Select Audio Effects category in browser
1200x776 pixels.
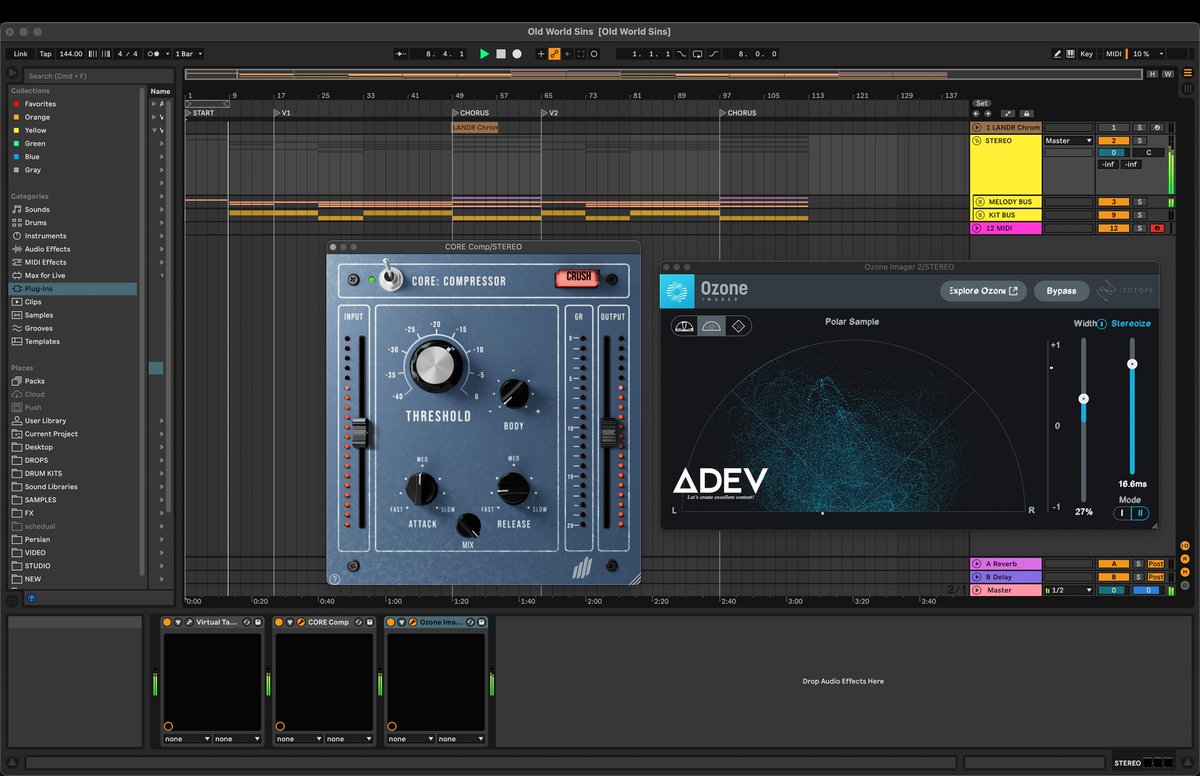coord(72,249)
